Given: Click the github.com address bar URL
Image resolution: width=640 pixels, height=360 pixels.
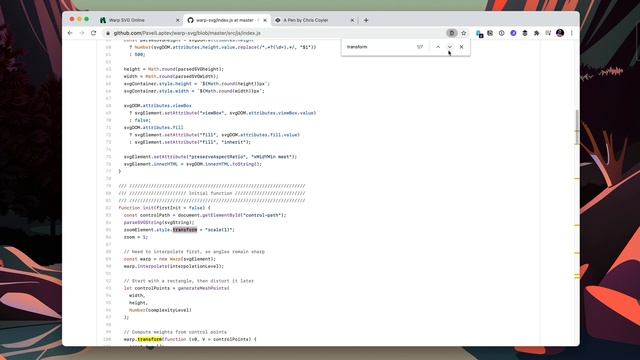Looking at the screenshot, I should [x=187, y=33].
